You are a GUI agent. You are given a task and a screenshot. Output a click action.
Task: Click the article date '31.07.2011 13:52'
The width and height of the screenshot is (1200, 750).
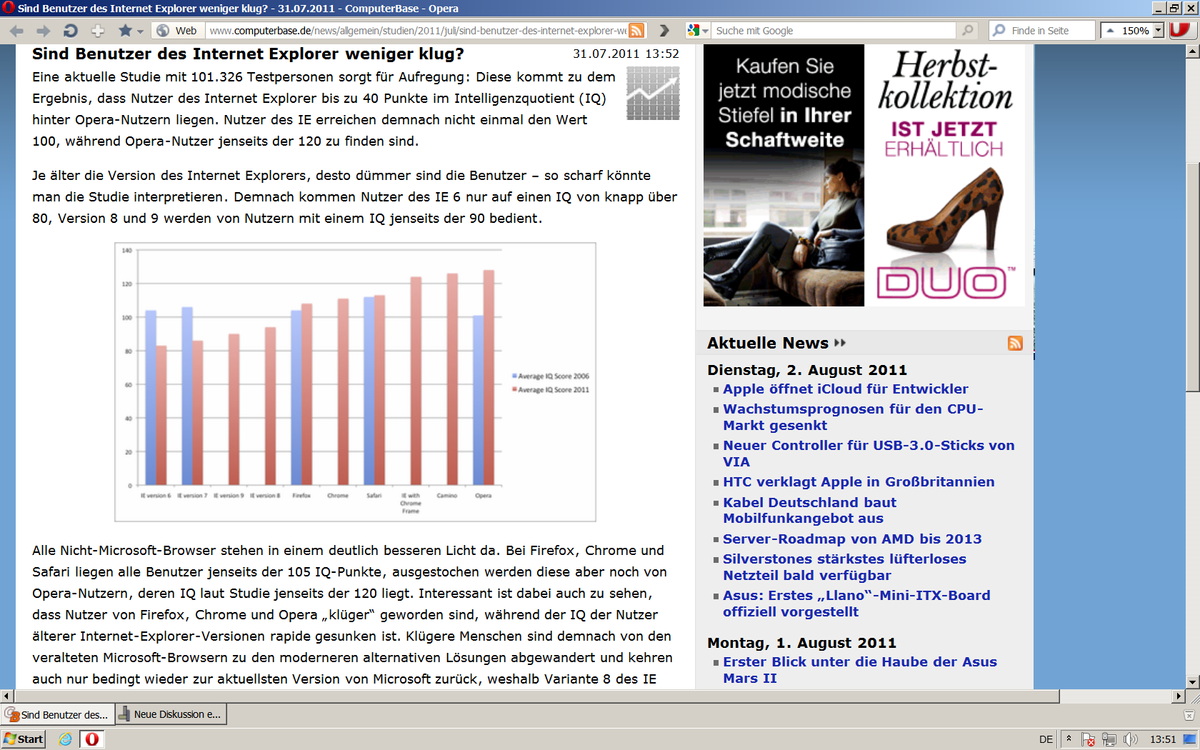[626, 53]
